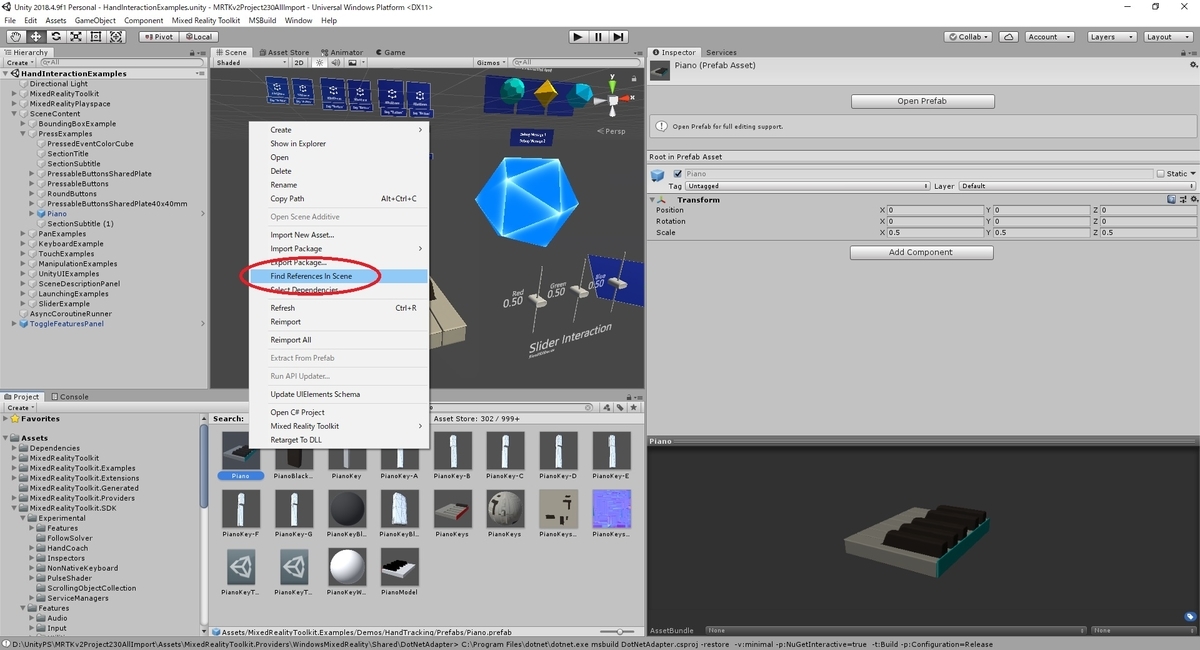Choose Reimport All in context menu
Image resolution: width=1200 pixels, height=650 pixels.
pyautogui.click(x=339, y=340)
